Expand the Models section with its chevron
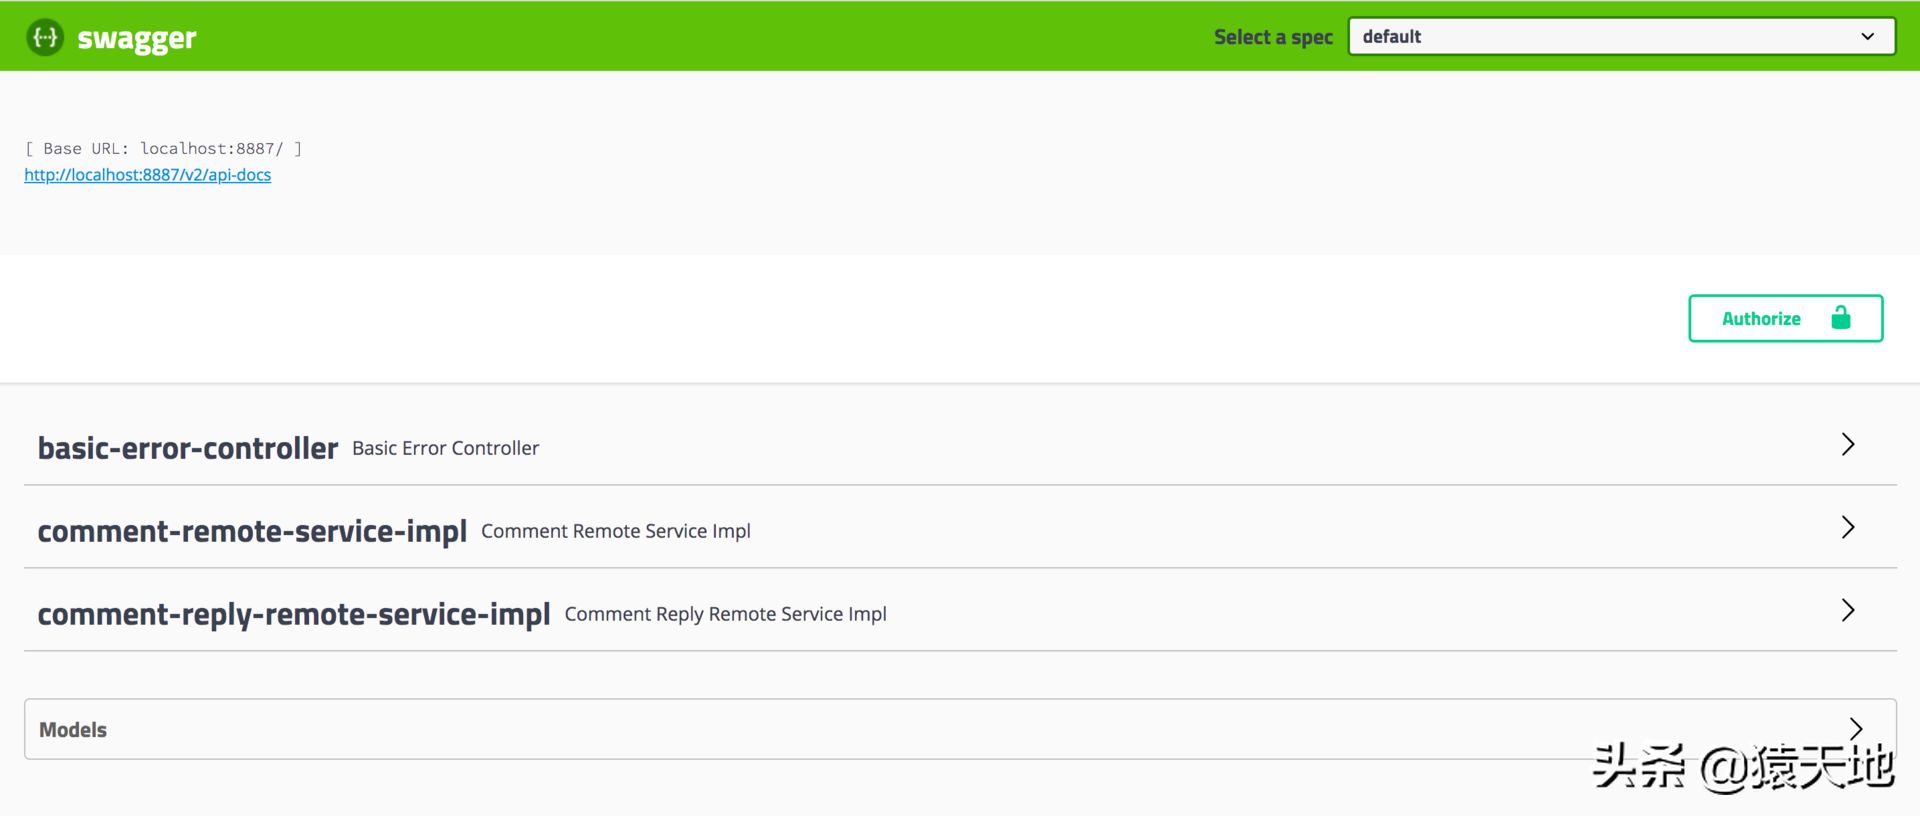The height and width of the screenshot is (816, 1920). coord(1856,729)
